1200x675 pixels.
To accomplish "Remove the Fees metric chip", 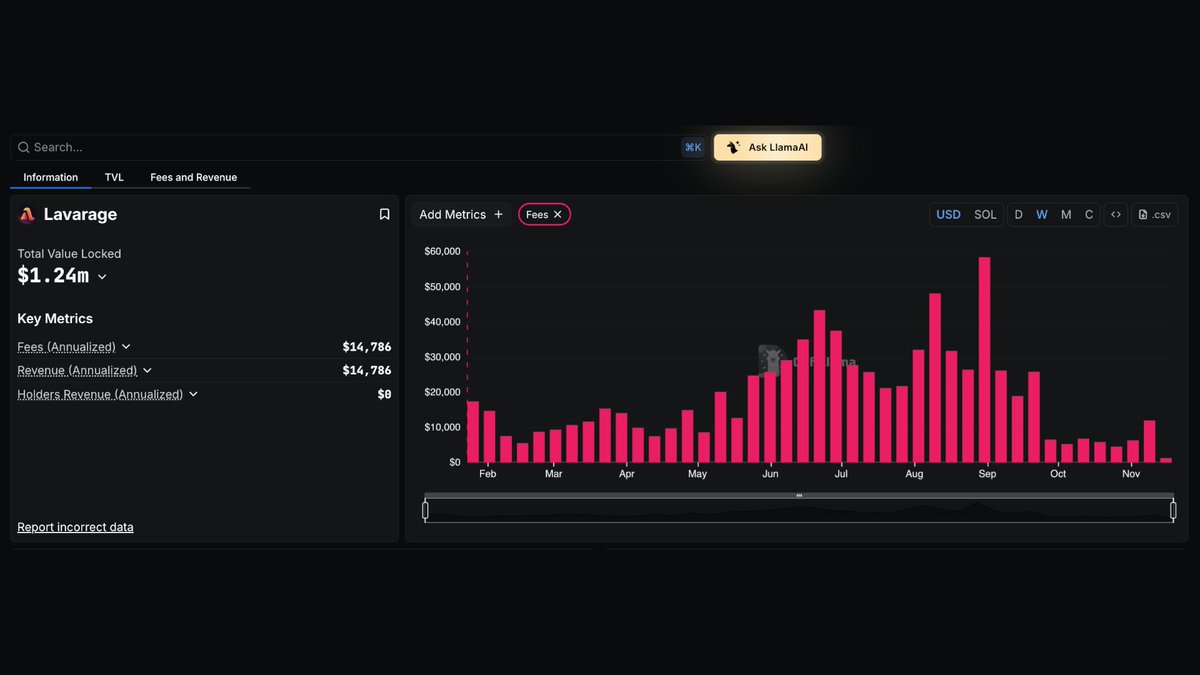I will click(x=558, y=214).
